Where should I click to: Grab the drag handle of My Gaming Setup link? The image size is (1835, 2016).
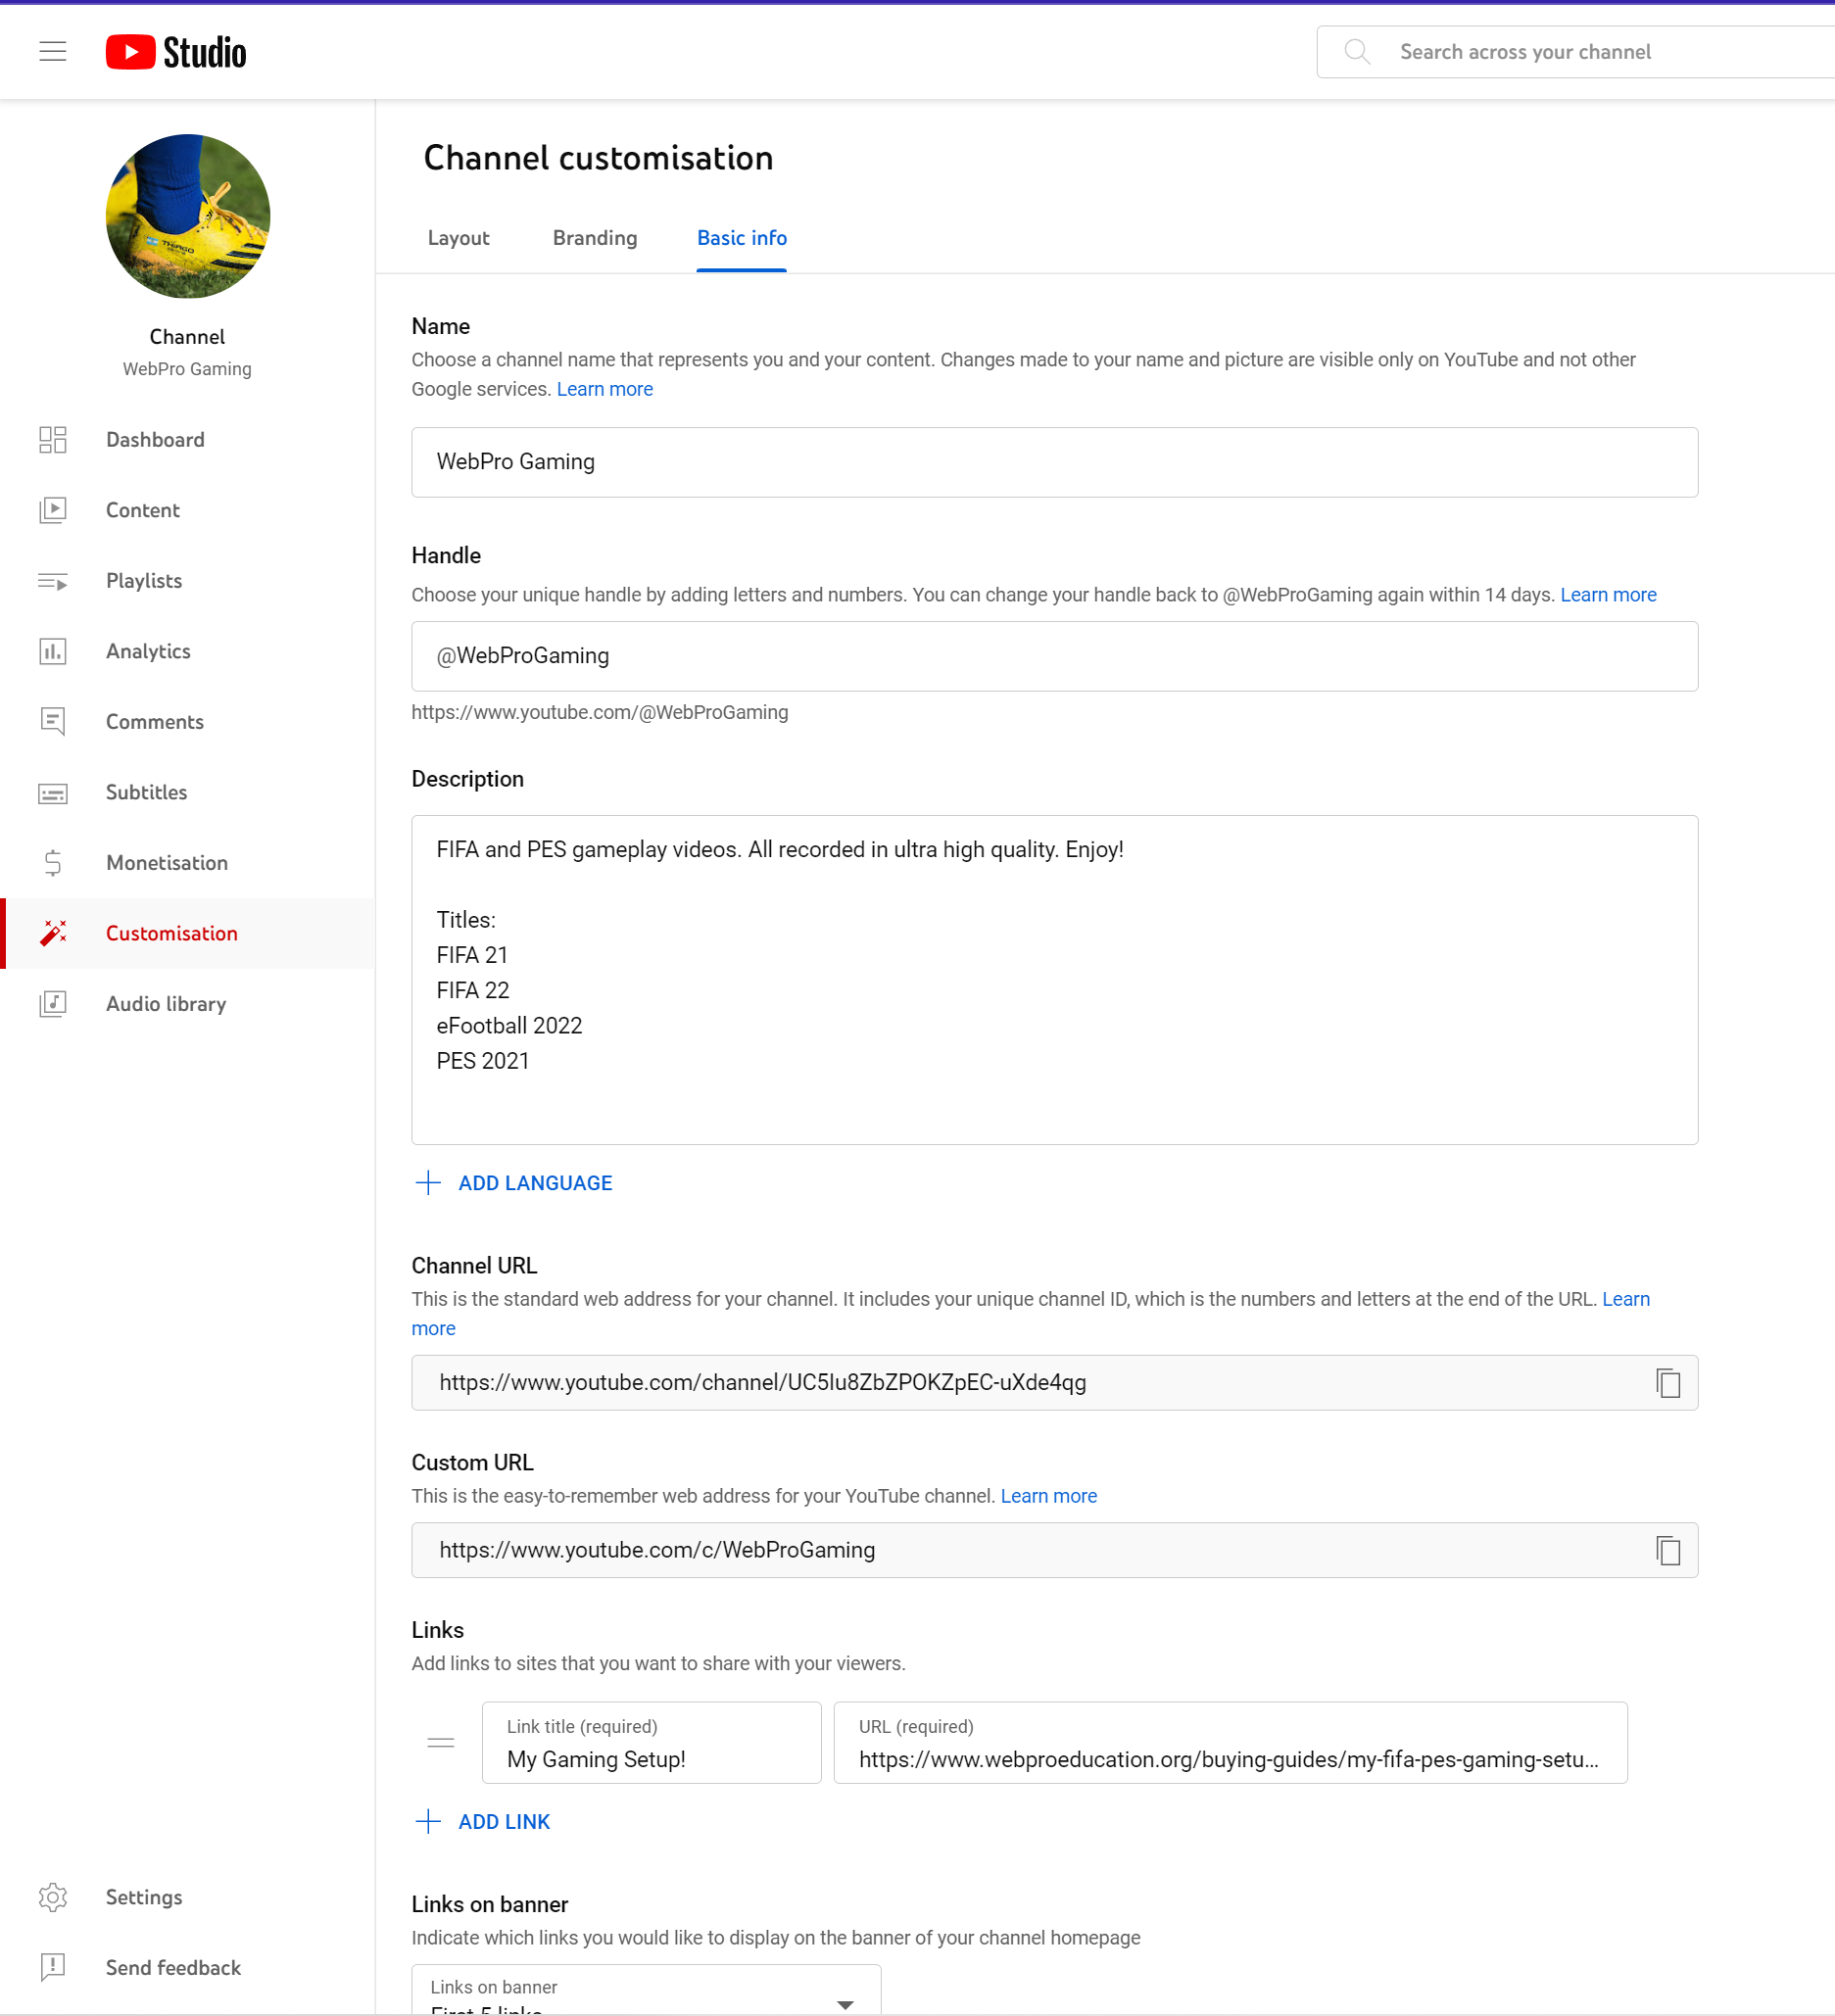point(441,1743)
